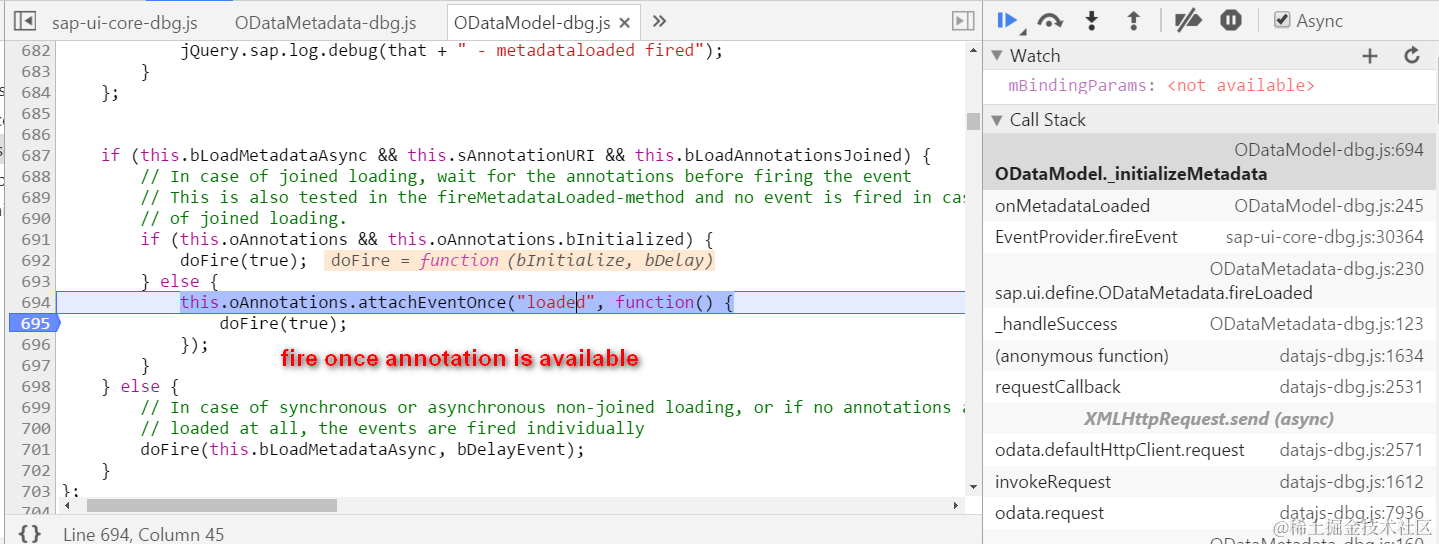Screen dimensions: 1439x544
Task: Click the "loaded" string on line 694
Action: click(557, 302)
